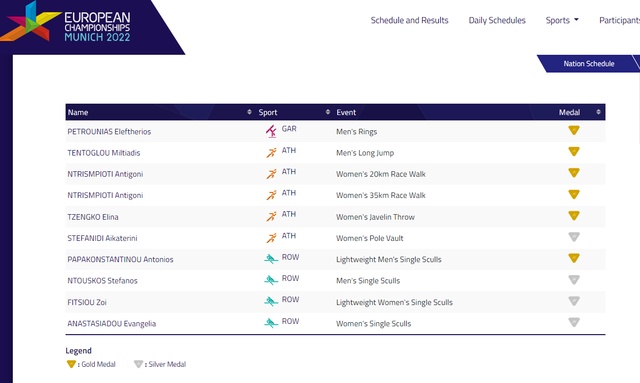Open athlete PAPAKONSTANTINOU Antonios
Screen dimensions: 640x383
click(120, 259)
